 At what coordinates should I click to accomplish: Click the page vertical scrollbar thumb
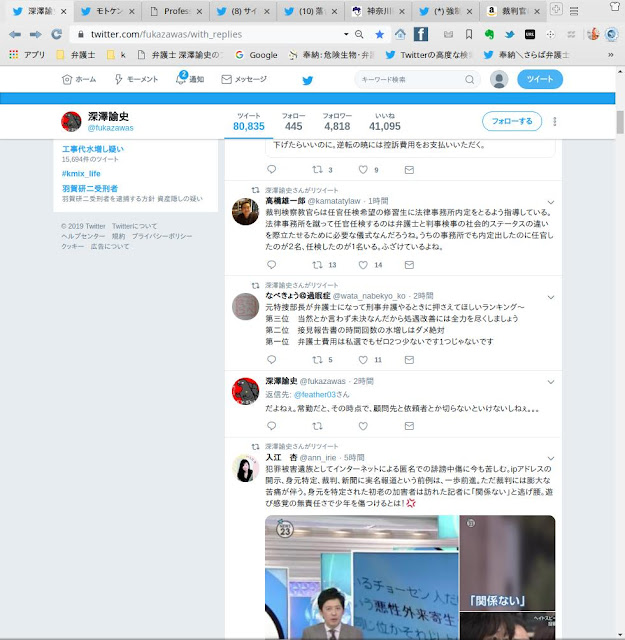[620, 122]
